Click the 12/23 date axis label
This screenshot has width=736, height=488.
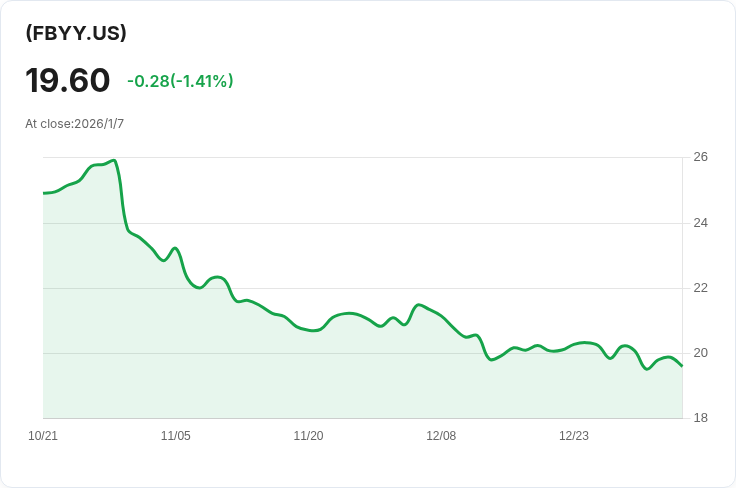pos(574,436)
